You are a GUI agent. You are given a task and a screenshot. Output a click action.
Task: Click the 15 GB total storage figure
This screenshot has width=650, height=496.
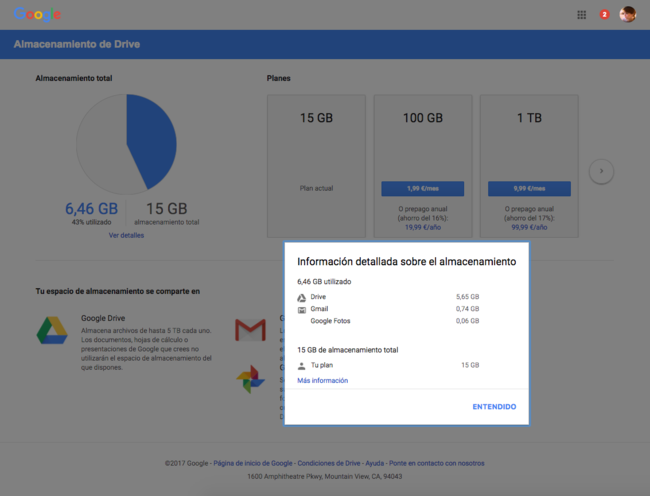pyautogui.click(x=167, y=208)
